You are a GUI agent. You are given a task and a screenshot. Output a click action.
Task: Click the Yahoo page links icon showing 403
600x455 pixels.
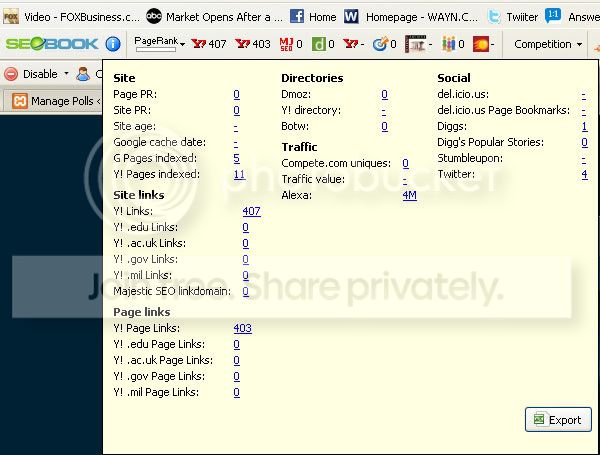pyautogui.click(x=243, y=44)
